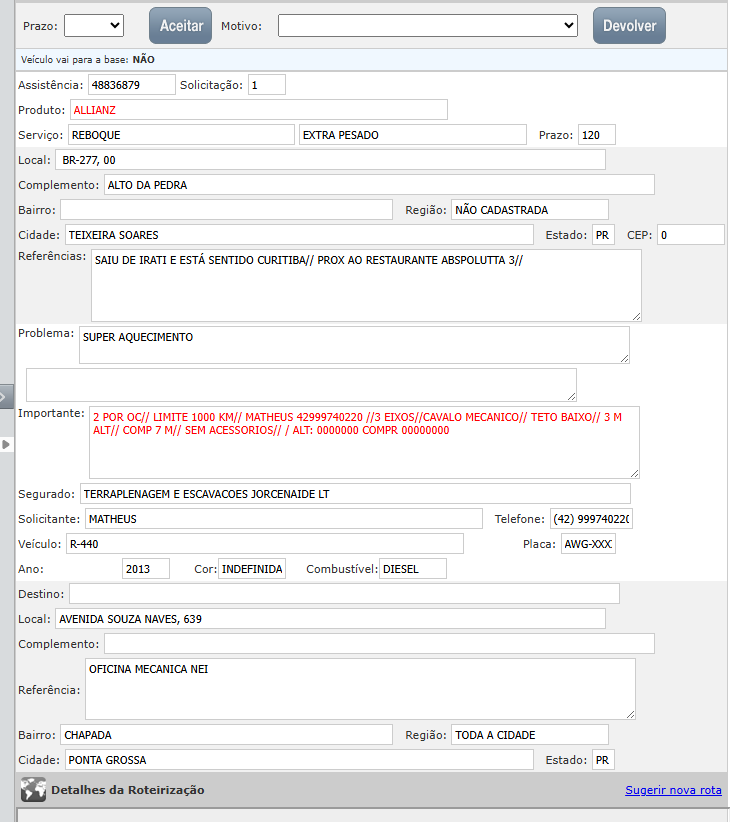Click the CEP field
Image resolution: width=730 pixels, height=822 pixels.
pos(691,235)
